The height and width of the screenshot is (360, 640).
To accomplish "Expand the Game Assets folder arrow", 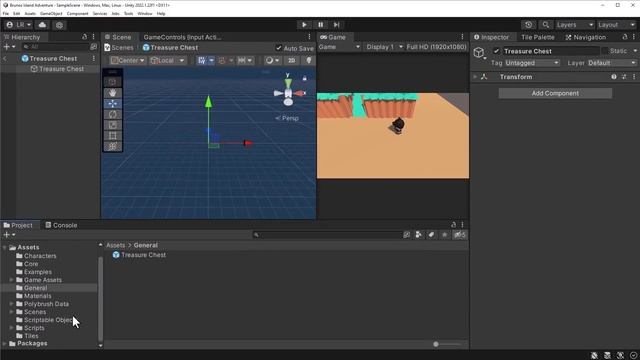I will (x=11, y=280).
